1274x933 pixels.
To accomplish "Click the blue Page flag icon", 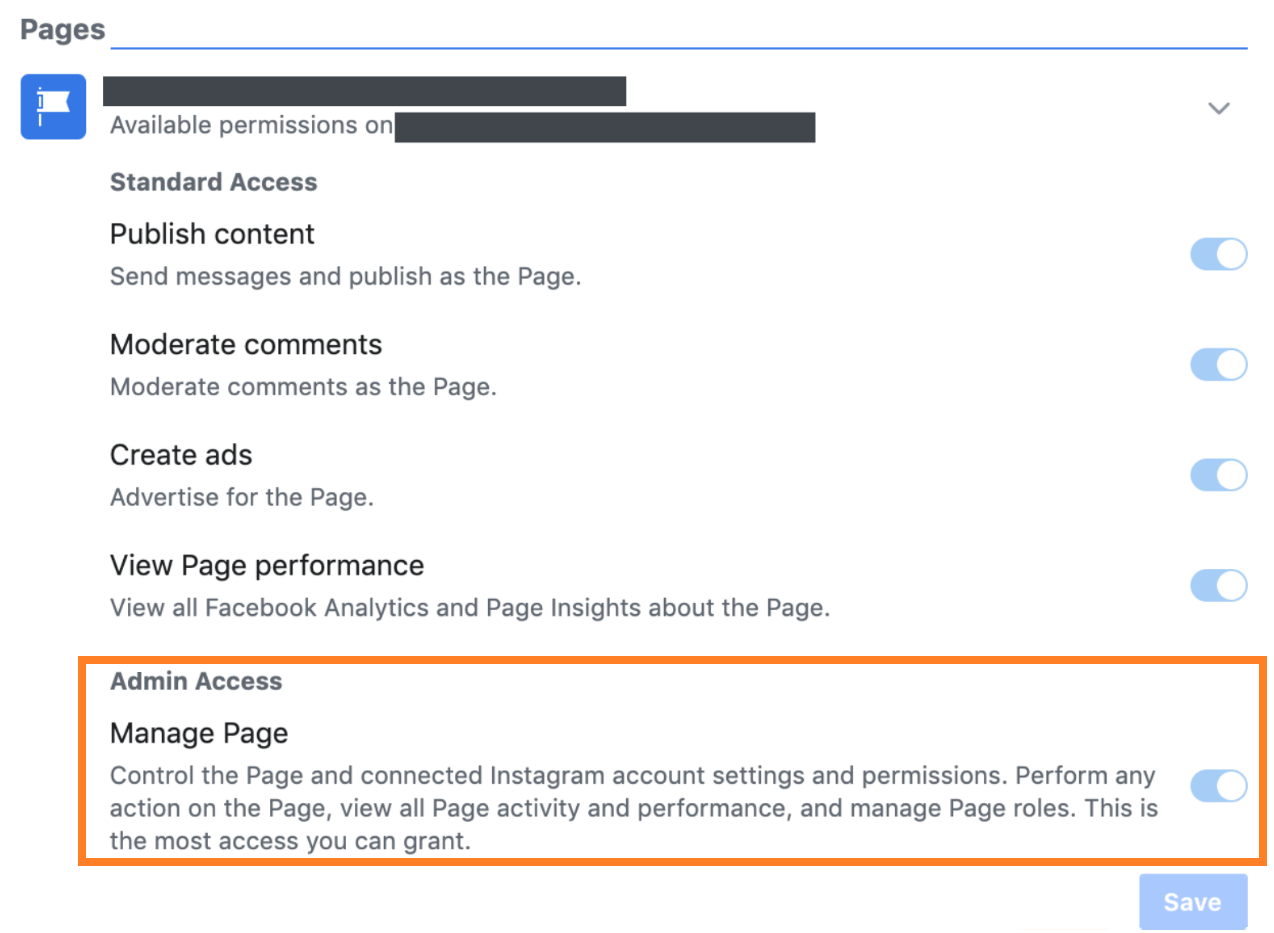I will click(x=53, y=107).
